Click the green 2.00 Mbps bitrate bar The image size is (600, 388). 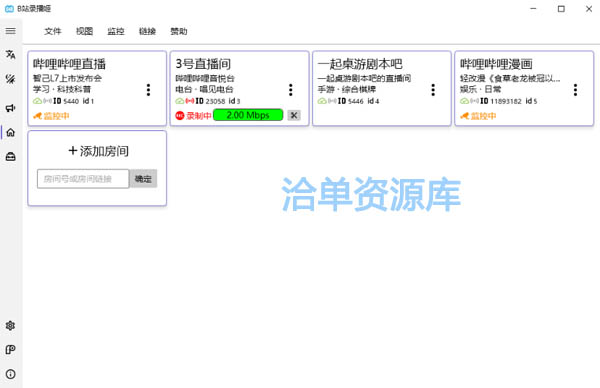point(248,115)
